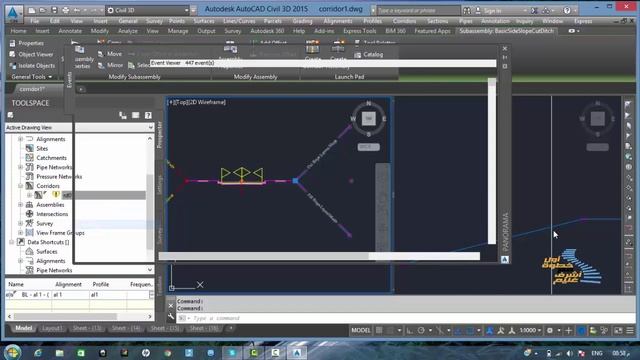The image size is (640, 360).
Task: Open the 1:1000 annotation scale dropdown
Action: [530, 330]
